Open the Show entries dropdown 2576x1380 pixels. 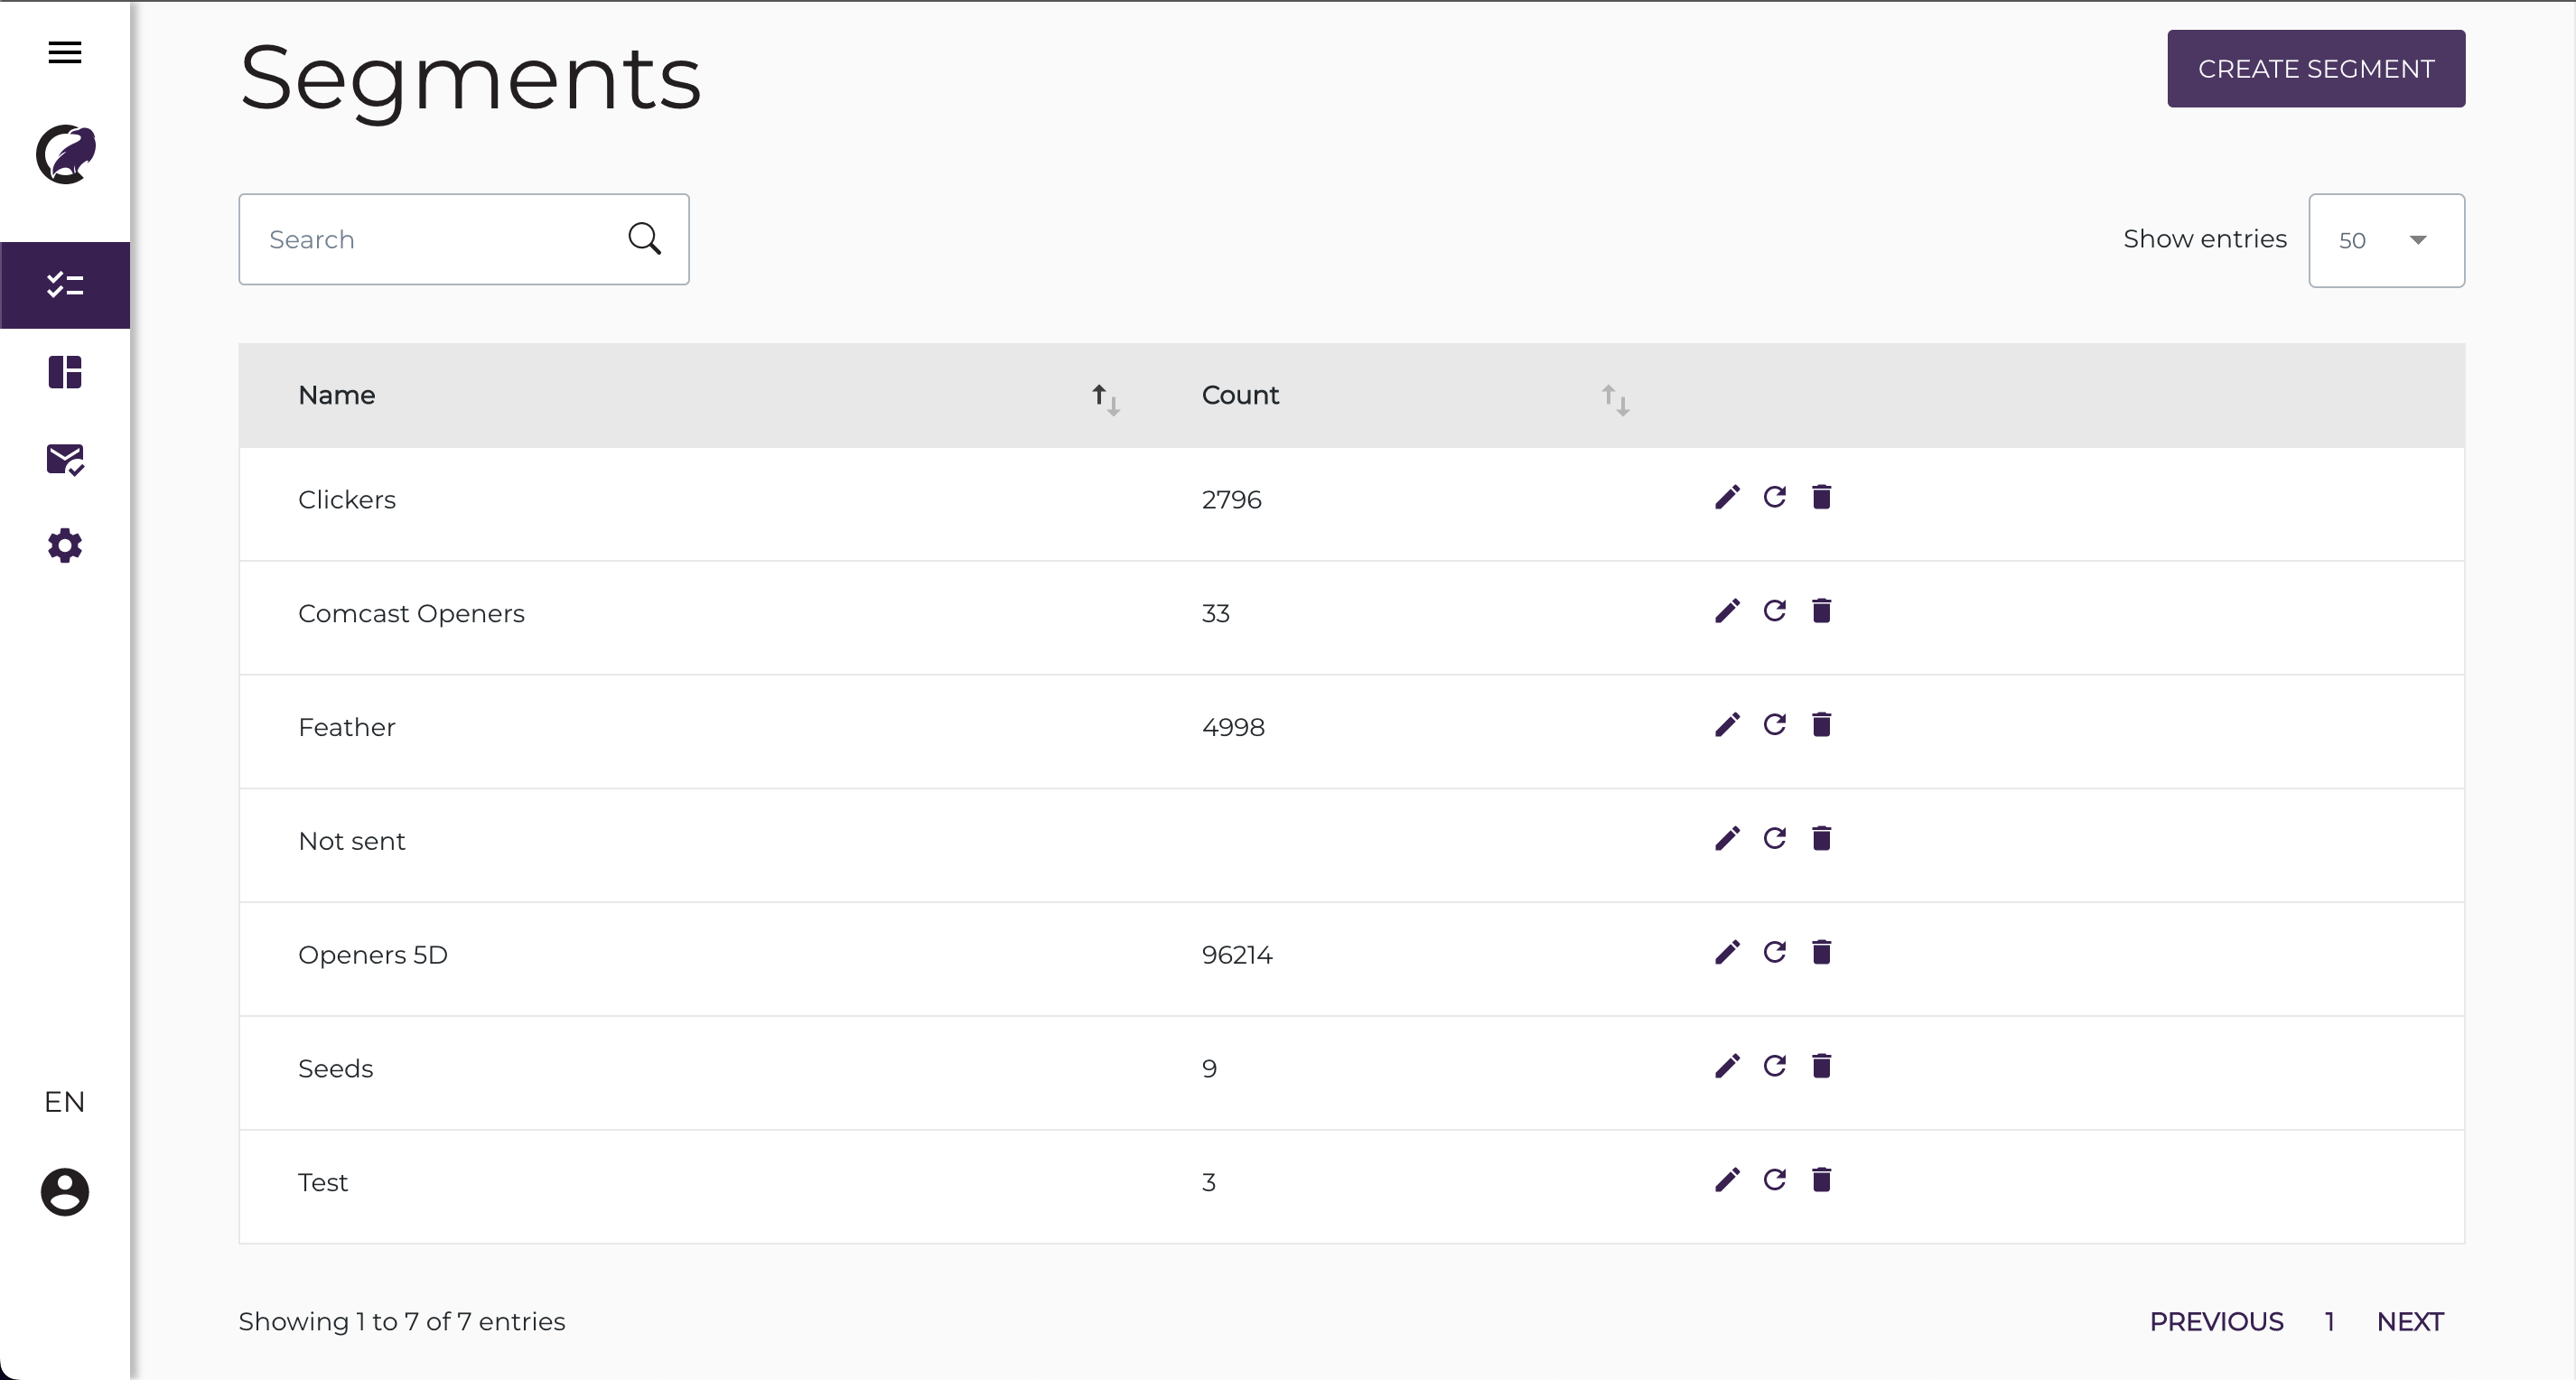coord(2386,240)
